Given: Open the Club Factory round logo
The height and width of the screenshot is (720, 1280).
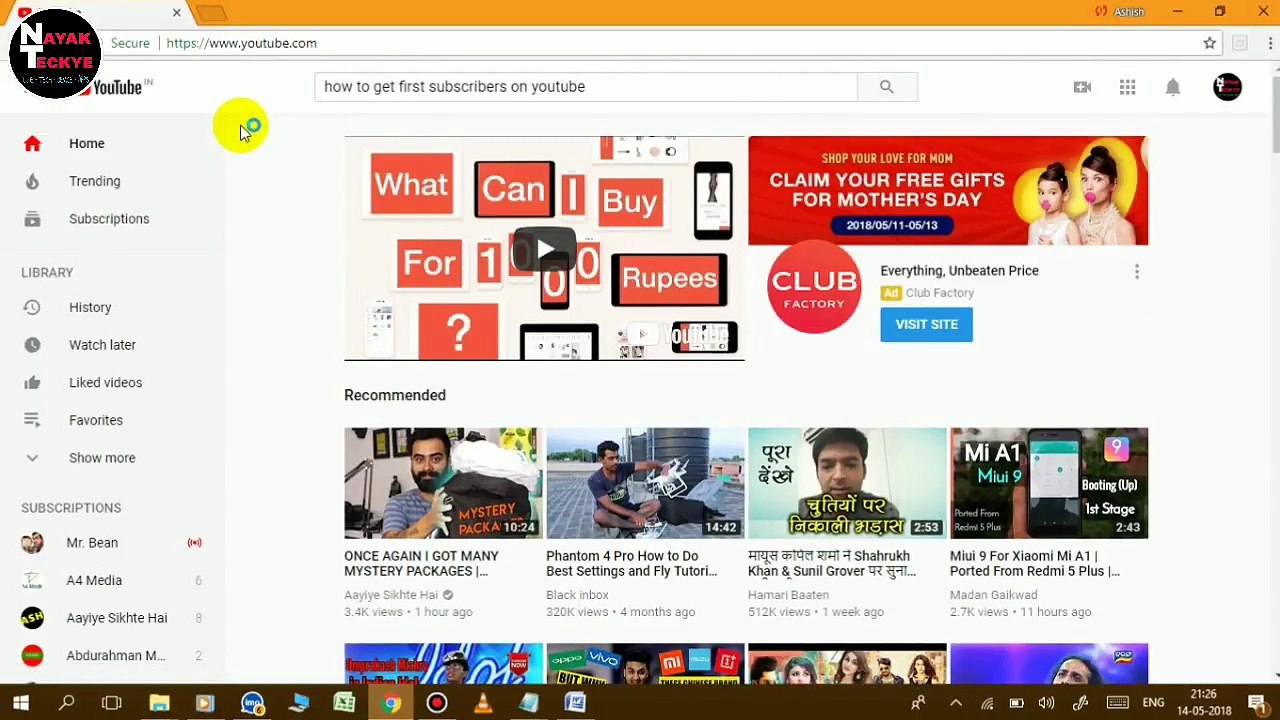Looking at the screenshot, I should (x=814, y=287).
